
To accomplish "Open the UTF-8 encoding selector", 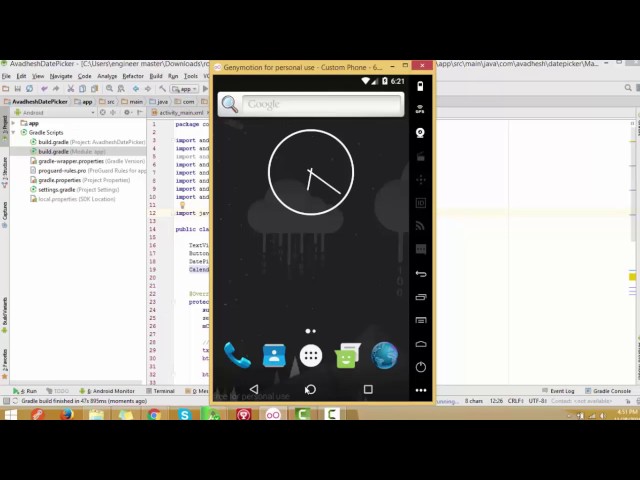I will pyautogui.click(x=537, y=401).
